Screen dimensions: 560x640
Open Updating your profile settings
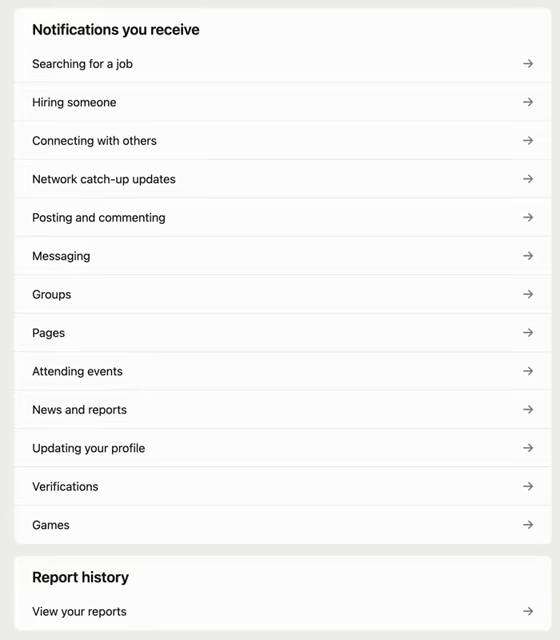282,448
